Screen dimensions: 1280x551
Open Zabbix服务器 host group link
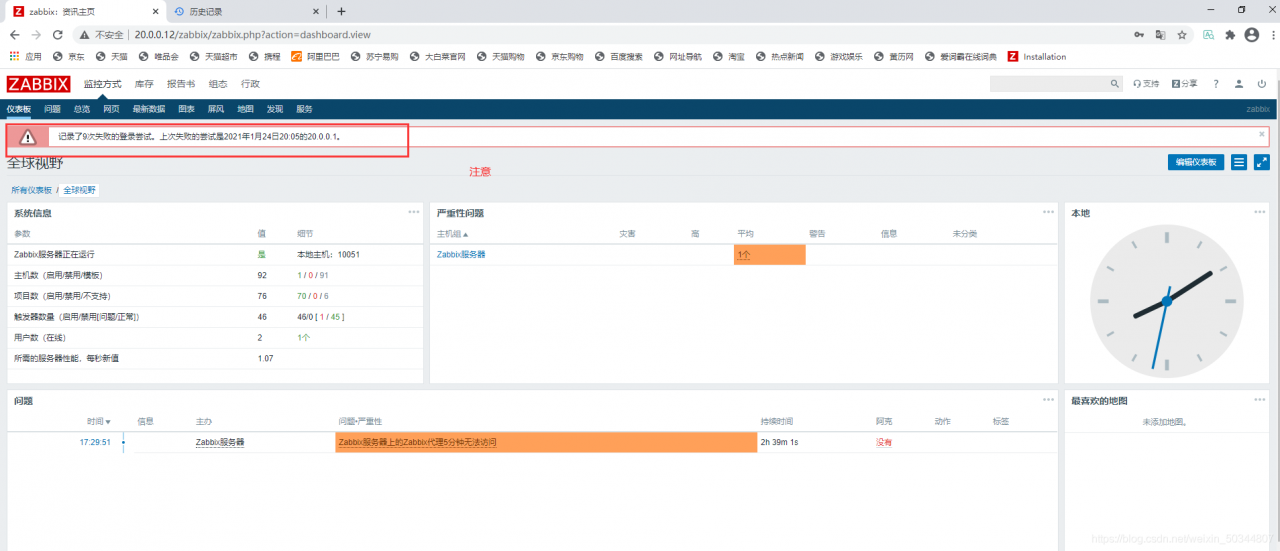tap(461, 254)
